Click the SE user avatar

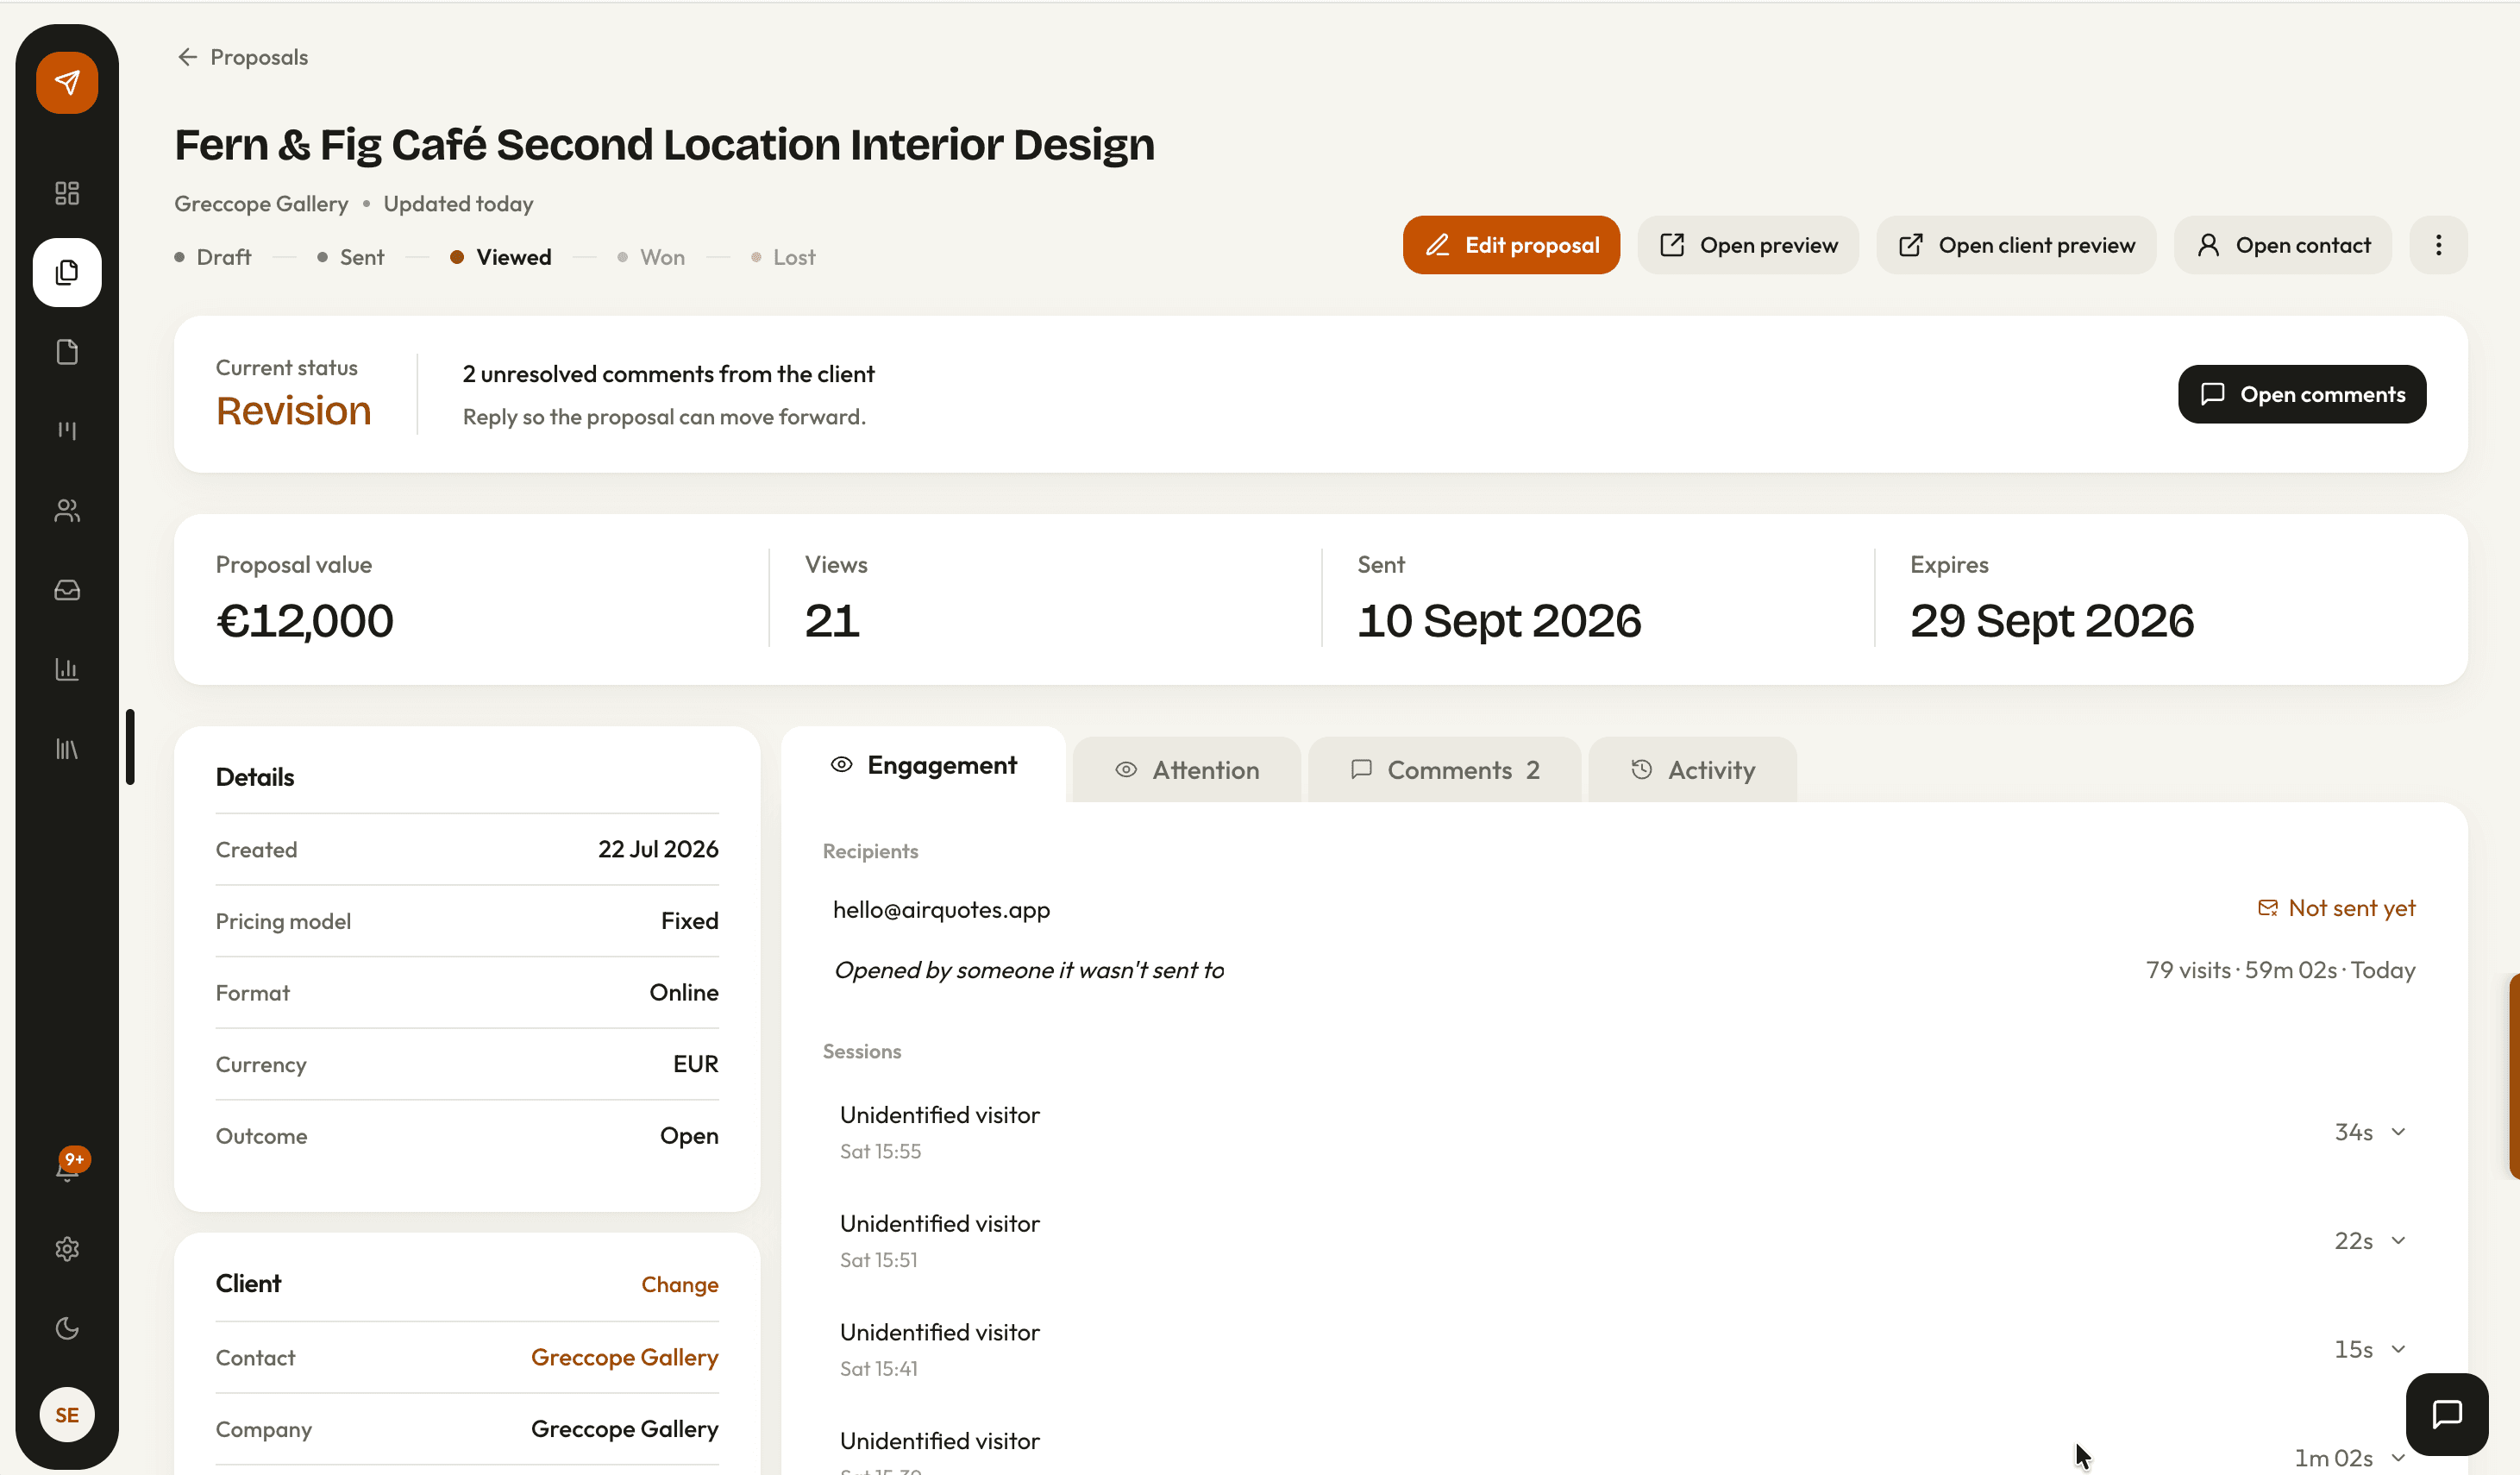tap(67, 1415)
